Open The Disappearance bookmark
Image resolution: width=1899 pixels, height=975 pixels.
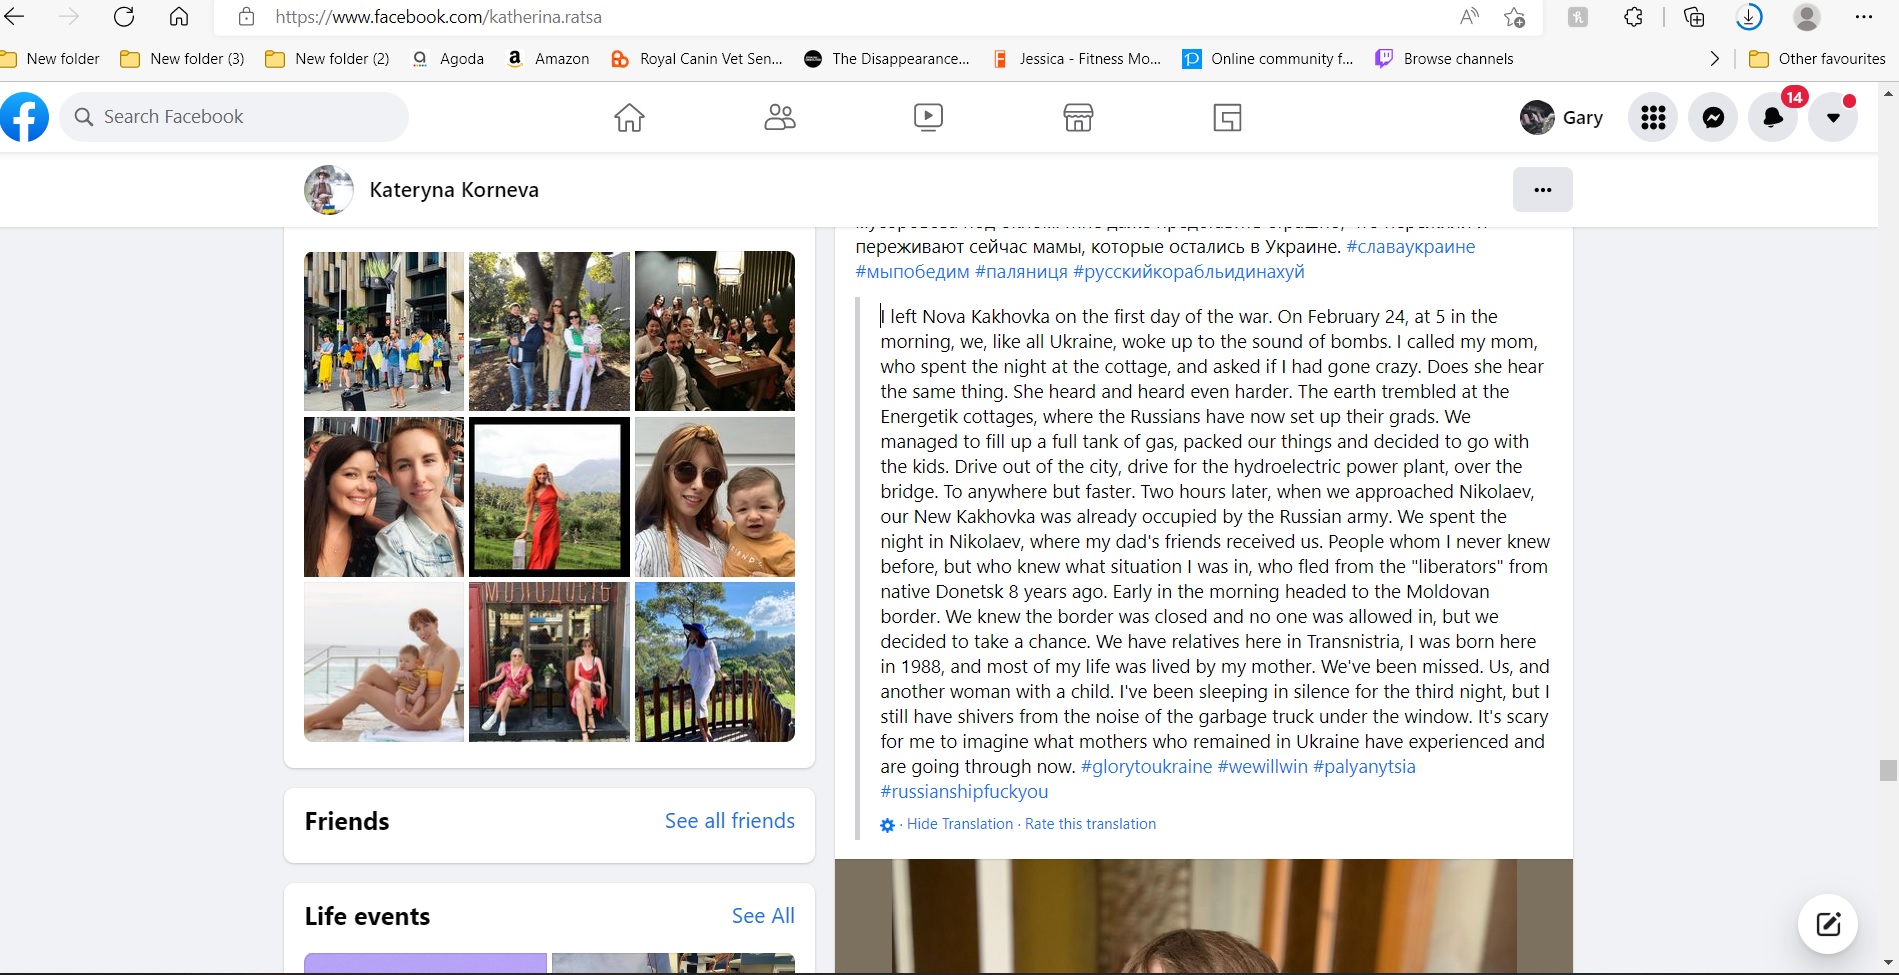point(887,59)
